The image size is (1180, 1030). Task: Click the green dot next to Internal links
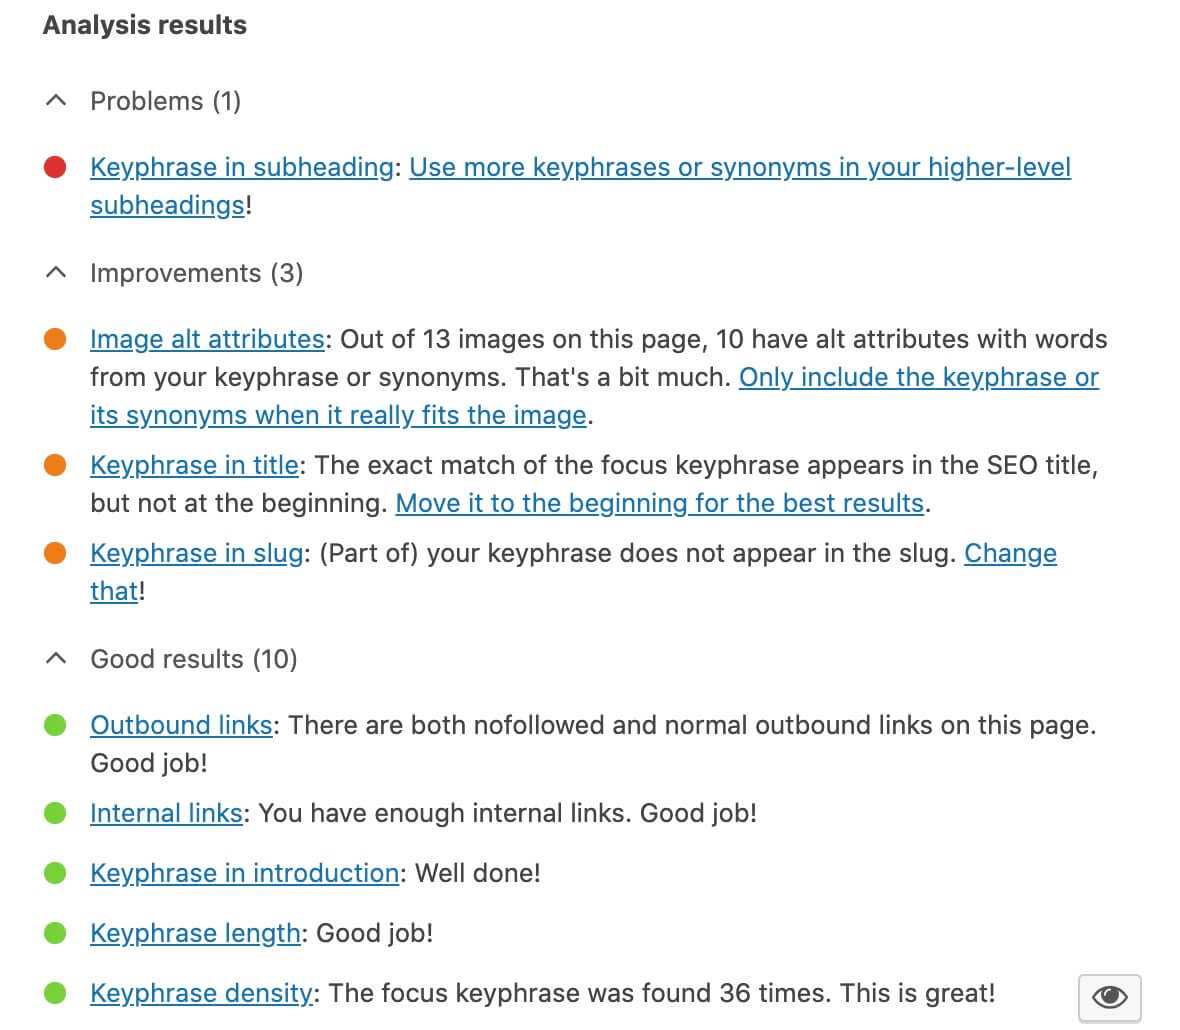point(56,813)
